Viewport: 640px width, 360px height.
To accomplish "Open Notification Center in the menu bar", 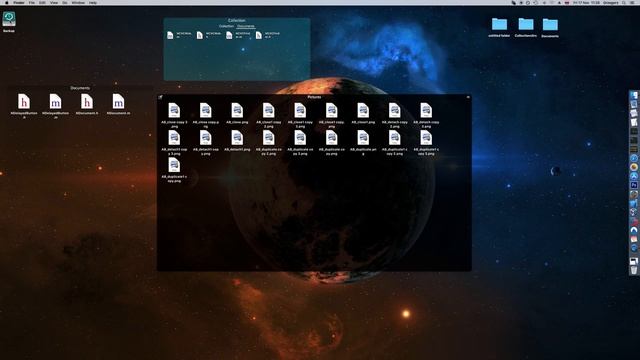I will (x=633, y=2).
